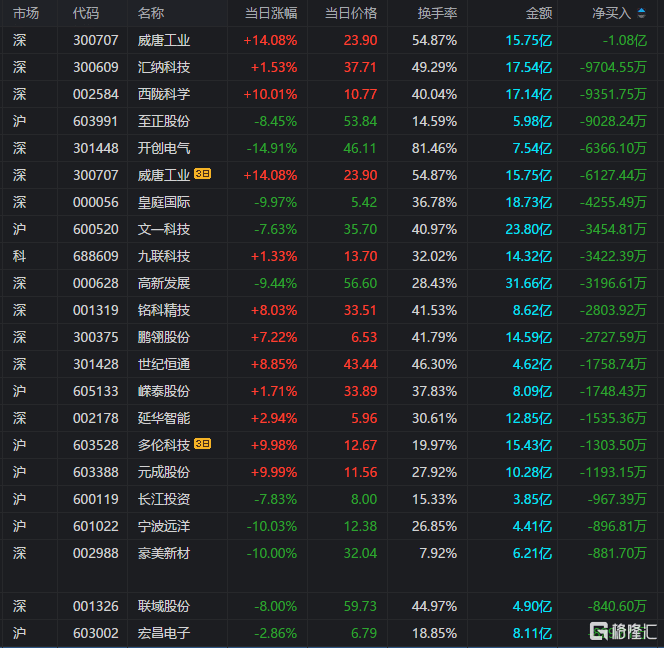The height and width of the screenshot is (648, 664).
Task: Sort table by 当日价格 column header
Action: (351, 14)
